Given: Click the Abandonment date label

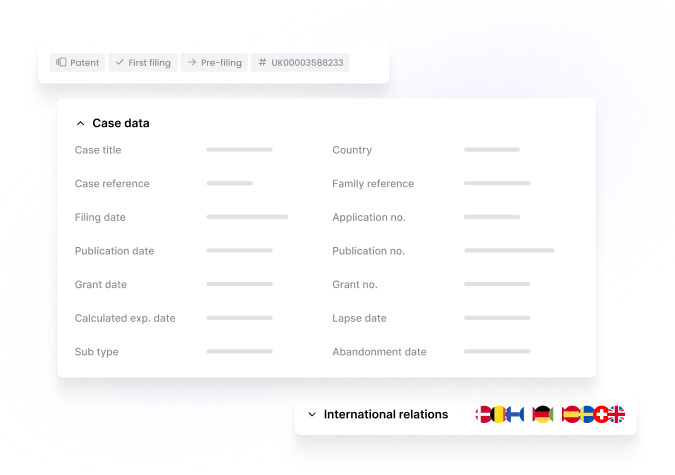Looking at the screenshot, I should (379, 352).
